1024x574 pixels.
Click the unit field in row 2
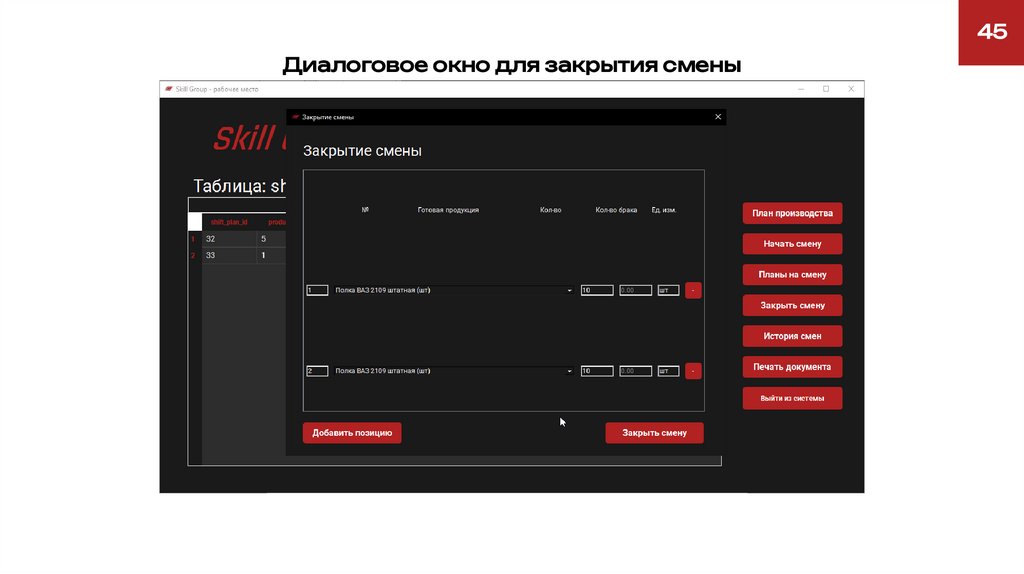668,371
